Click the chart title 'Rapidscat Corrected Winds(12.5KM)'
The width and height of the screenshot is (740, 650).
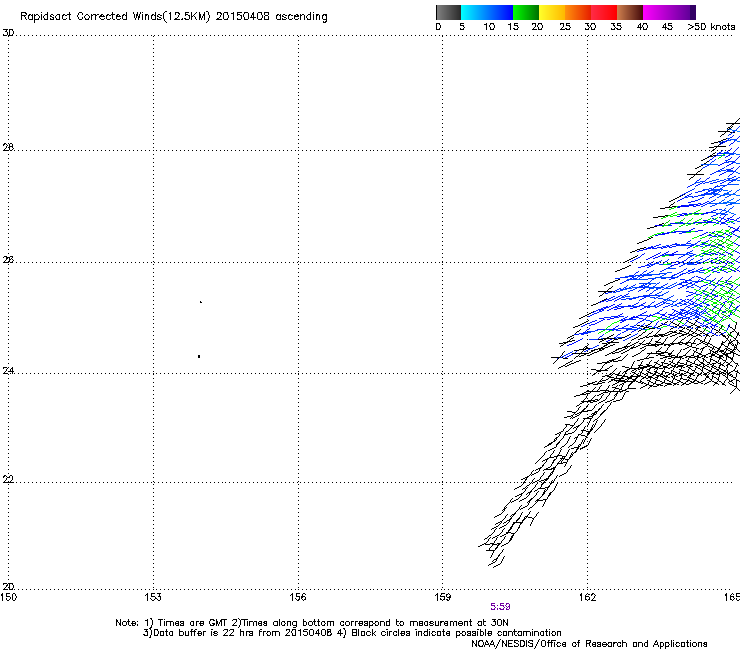115,17
